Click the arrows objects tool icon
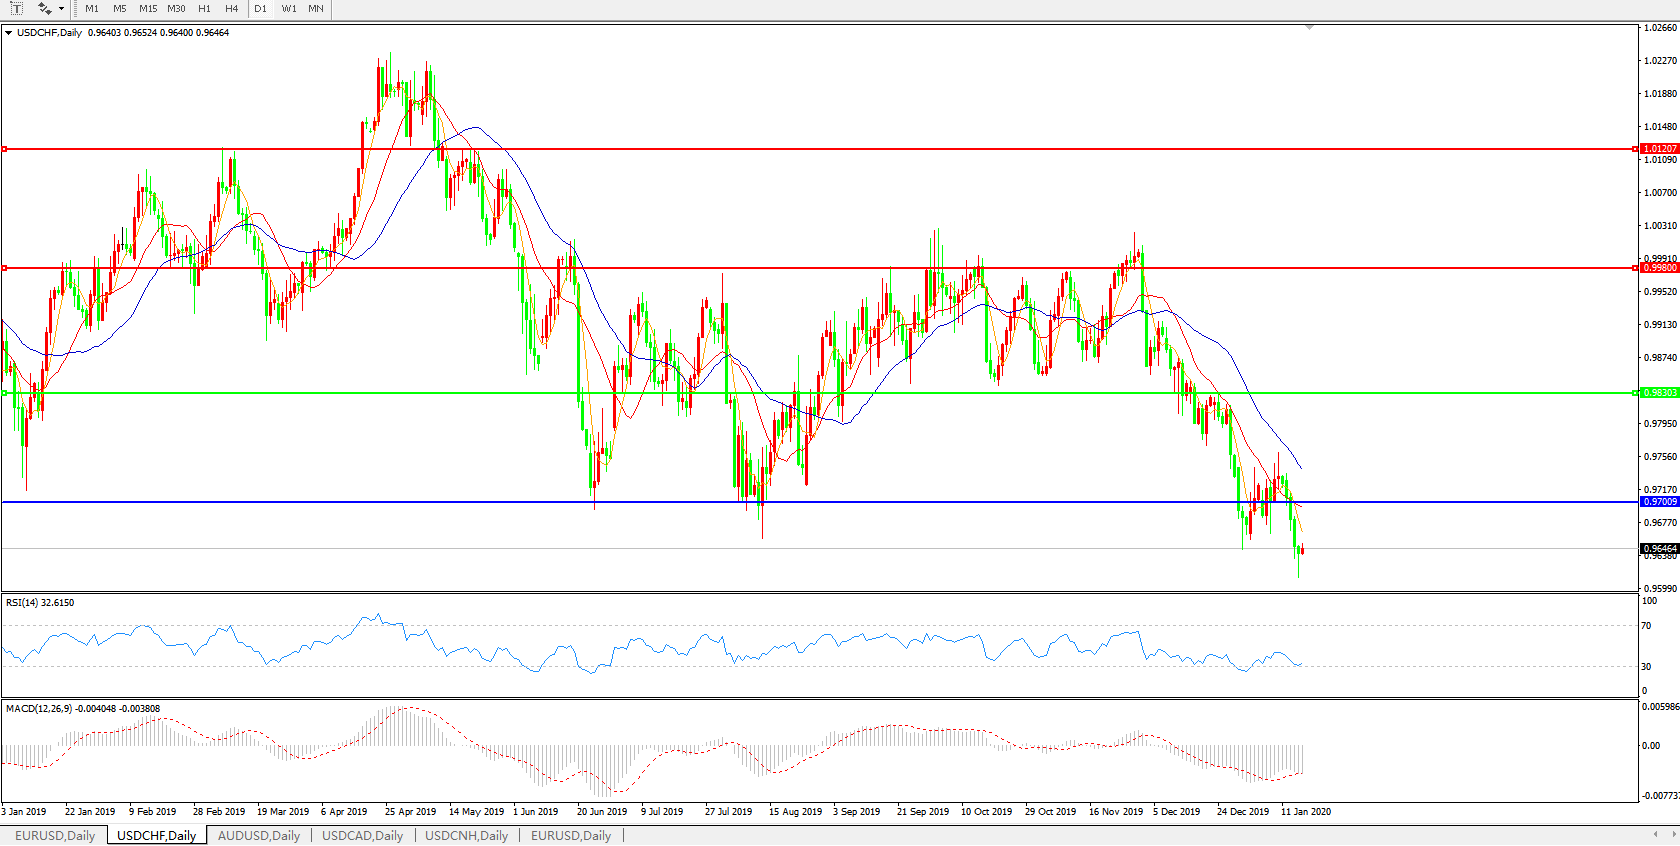Screen dimensions: 1680x846 click(x=44, y=8)
